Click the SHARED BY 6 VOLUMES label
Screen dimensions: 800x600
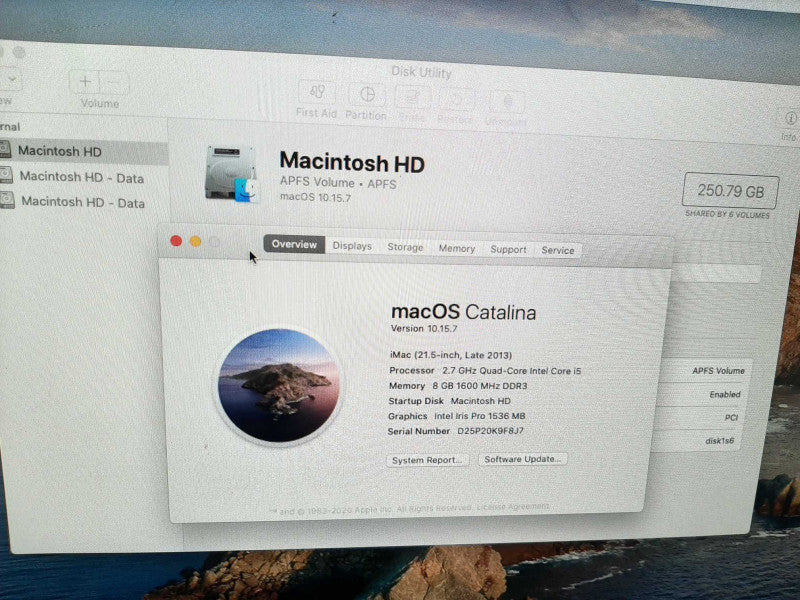[x=727, y=214]
